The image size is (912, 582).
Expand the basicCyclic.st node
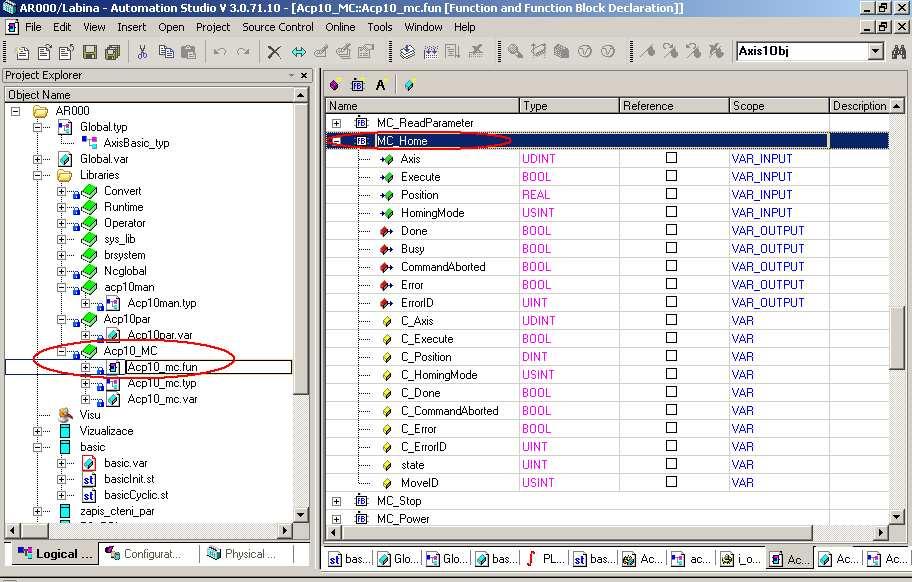pos(62,495)
